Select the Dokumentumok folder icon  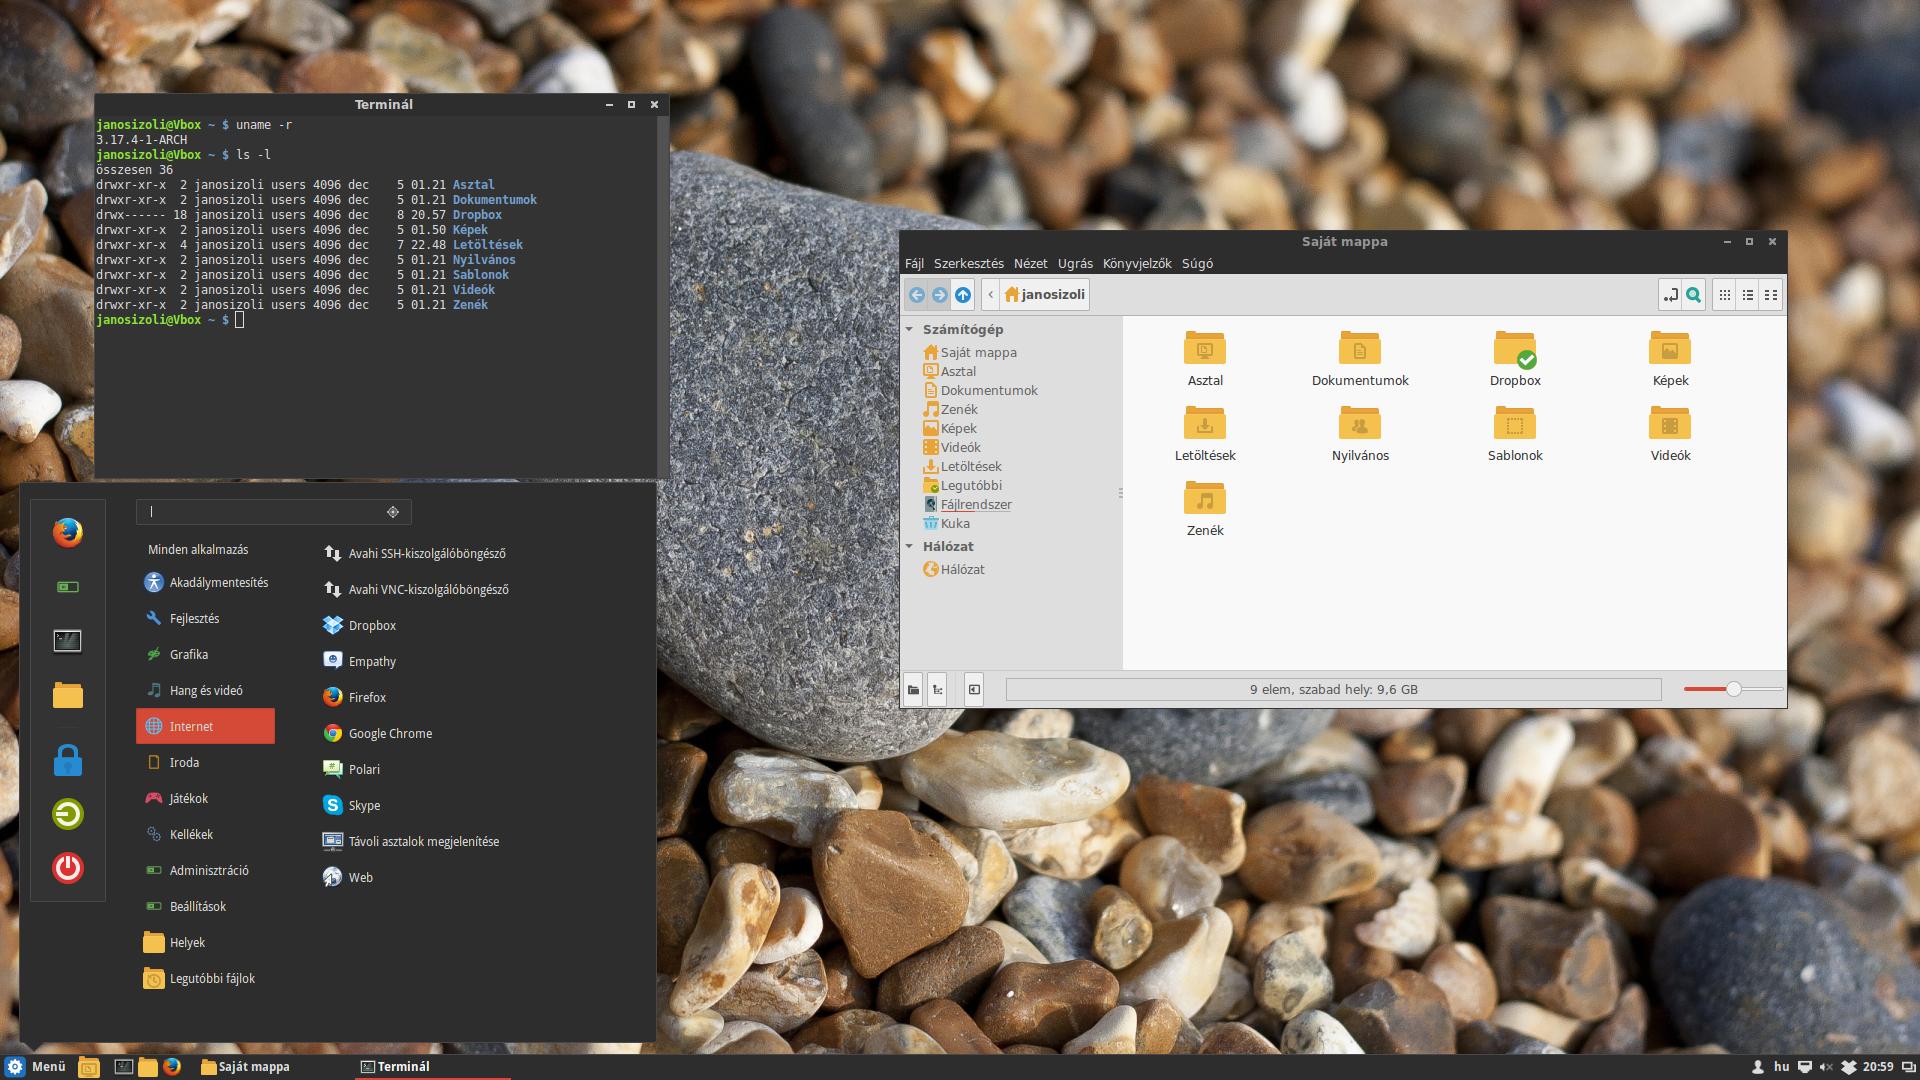(1360, 350)
